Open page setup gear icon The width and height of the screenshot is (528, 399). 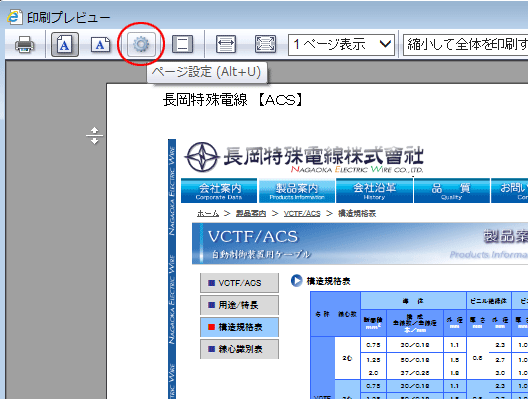(x=141, y=44)
